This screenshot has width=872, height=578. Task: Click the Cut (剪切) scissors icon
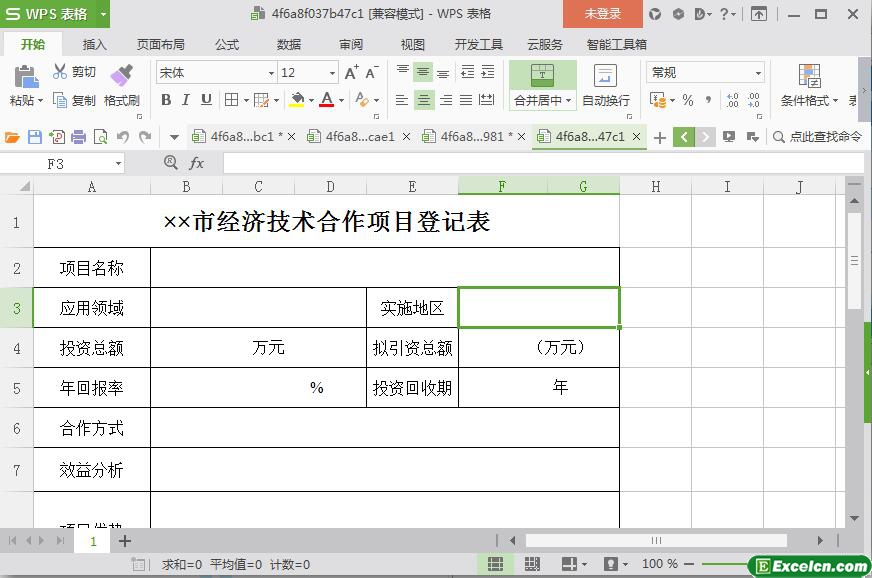(x=60, y=71)
